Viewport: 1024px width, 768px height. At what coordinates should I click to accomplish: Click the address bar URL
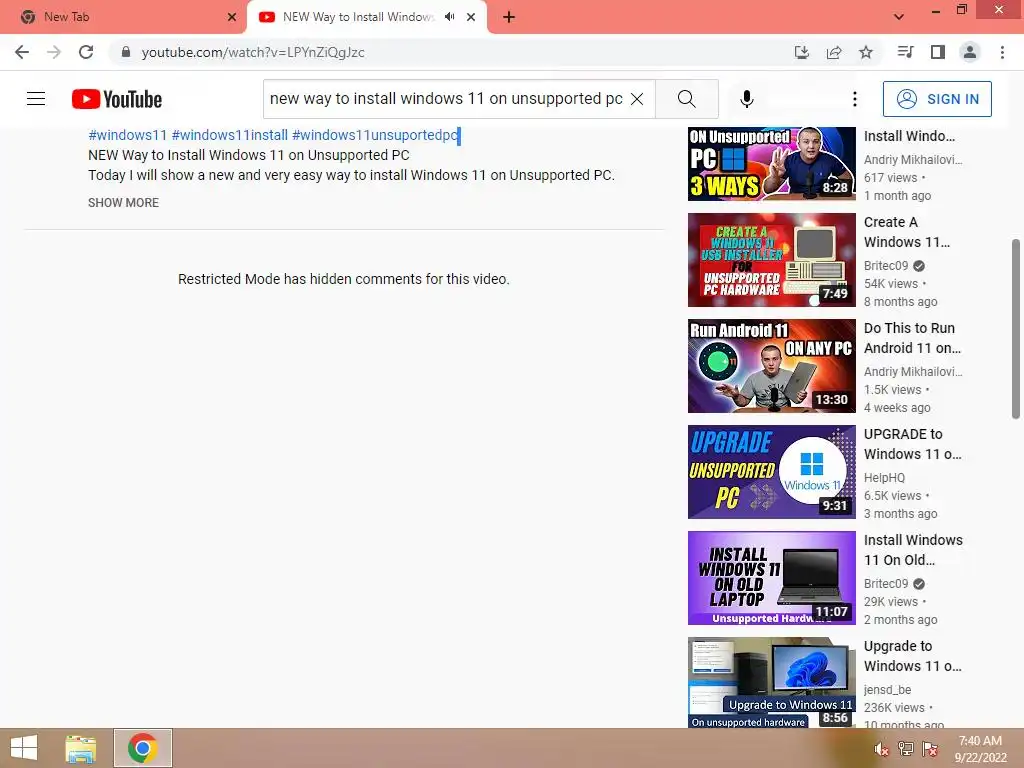(x=253, y=52)
